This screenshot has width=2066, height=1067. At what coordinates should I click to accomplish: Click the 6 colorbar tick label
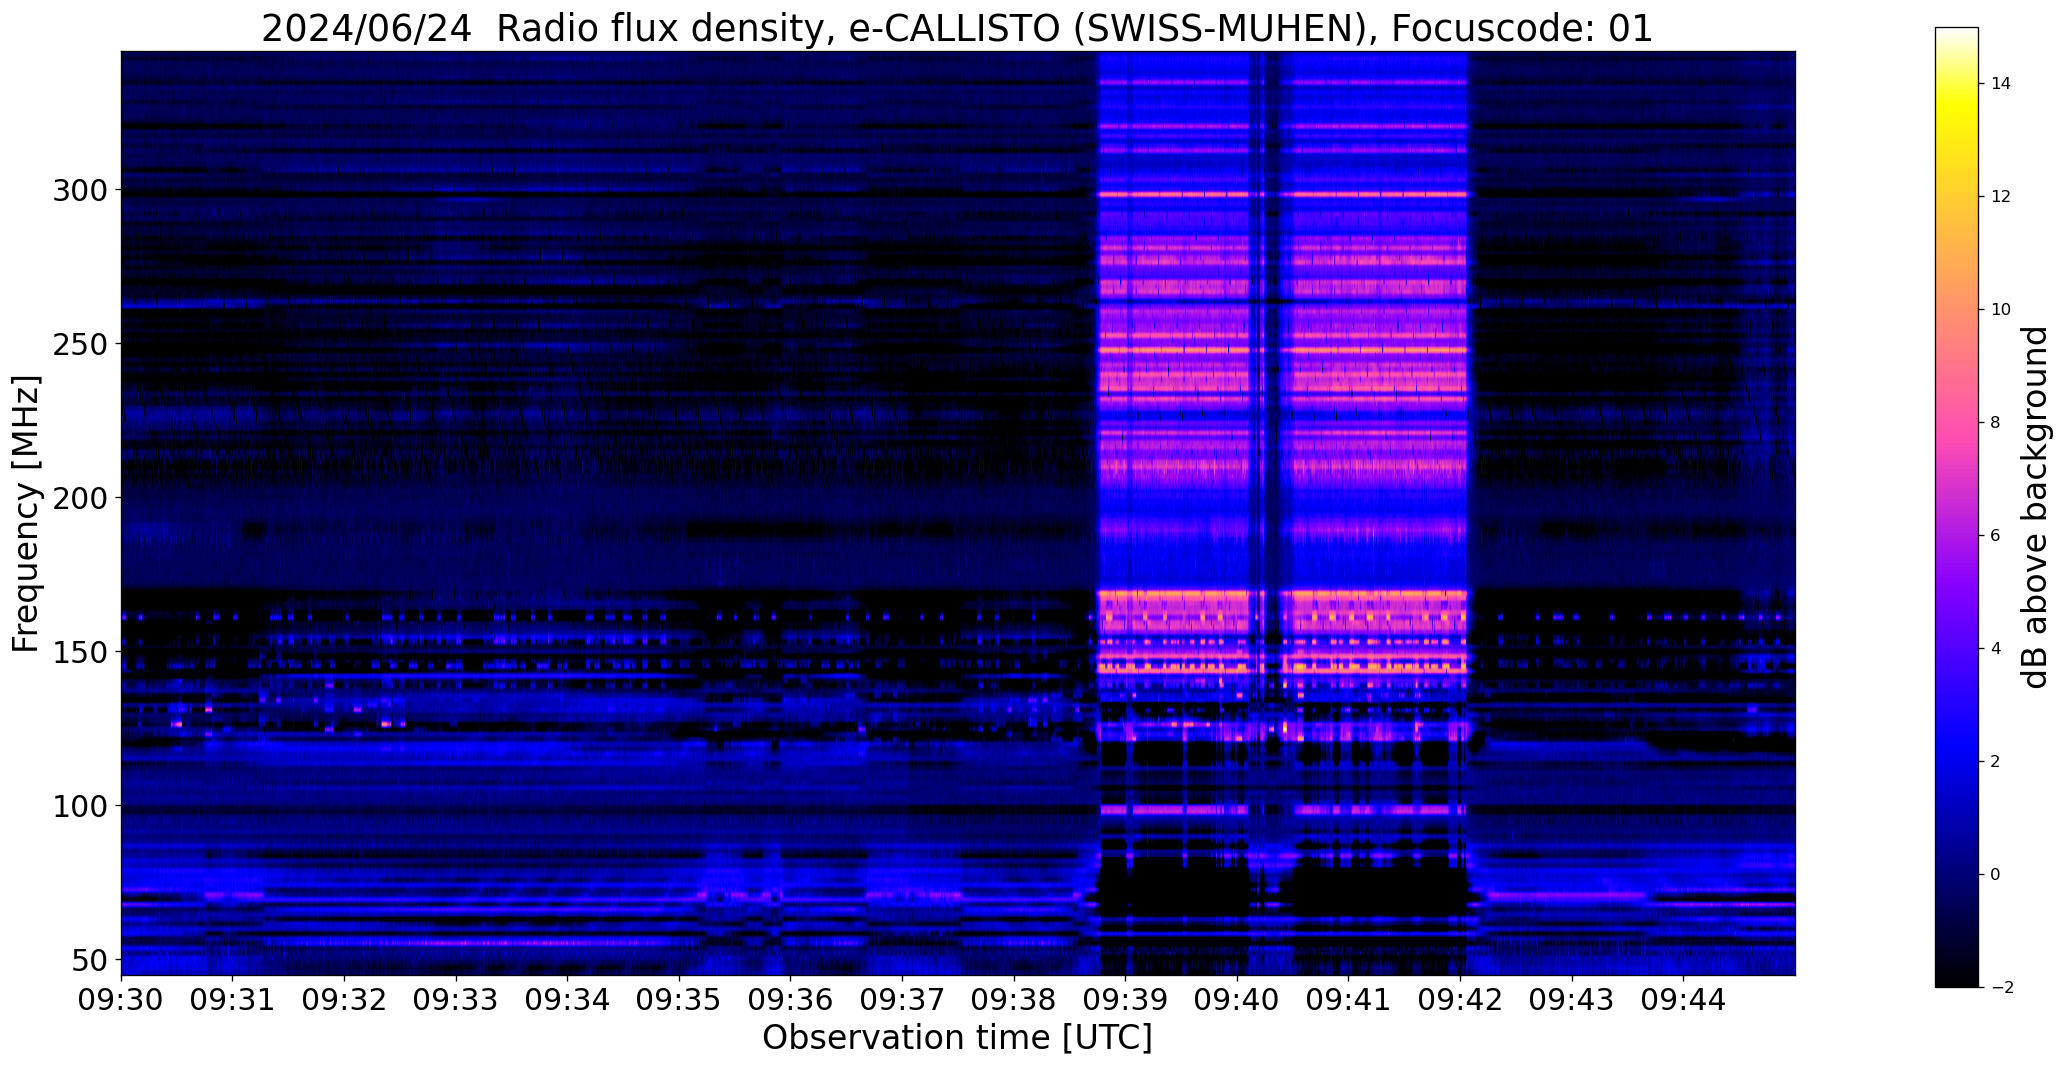pyautogui.click(x=1996, y=536)
